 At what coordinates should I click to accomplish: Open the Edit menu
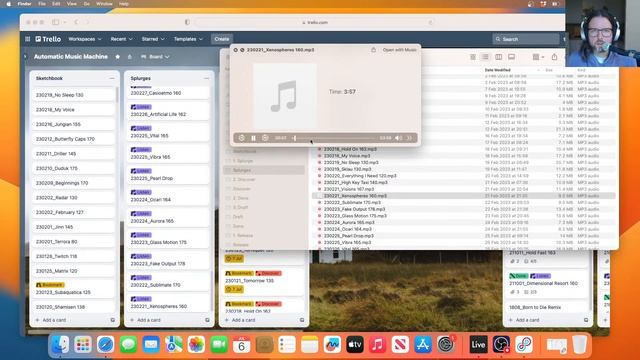click(56, 4)
